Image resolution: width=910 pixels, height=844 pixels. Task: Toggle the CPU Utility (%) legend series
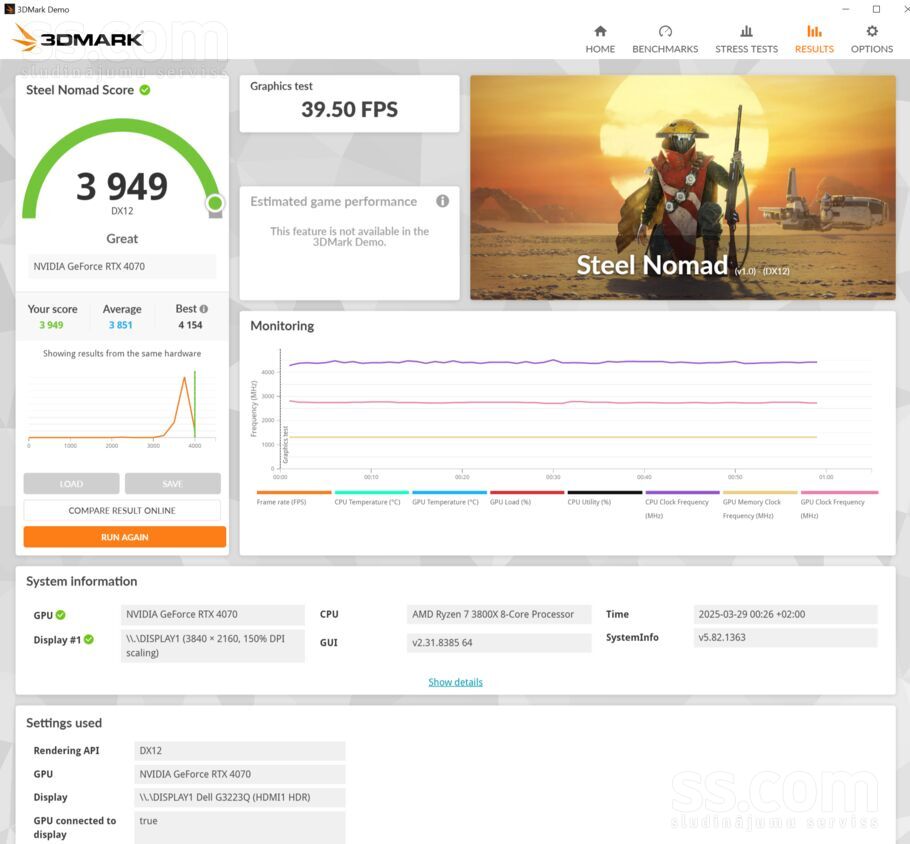605,497
